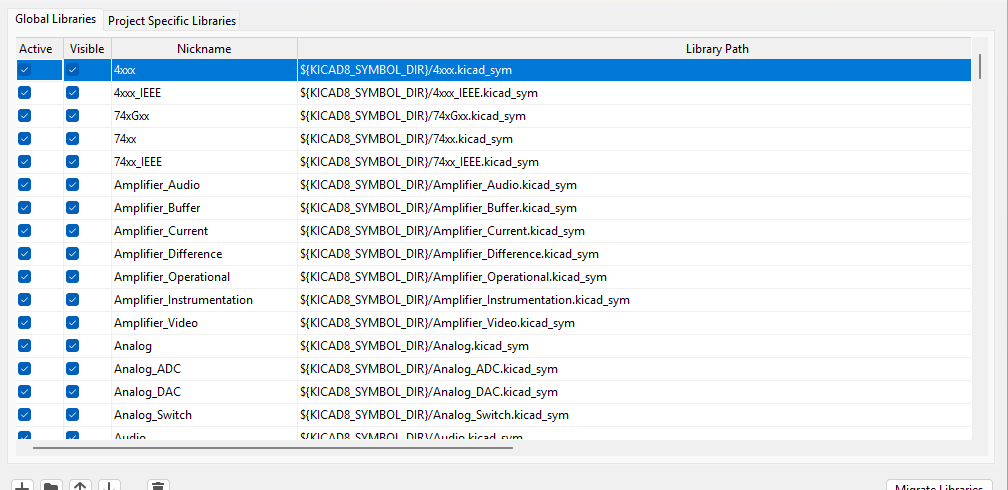Toggle Visible for Amplifier_Buffer
The width and height of the screenshot is (1008, 490).
click(x=73, y=208)
